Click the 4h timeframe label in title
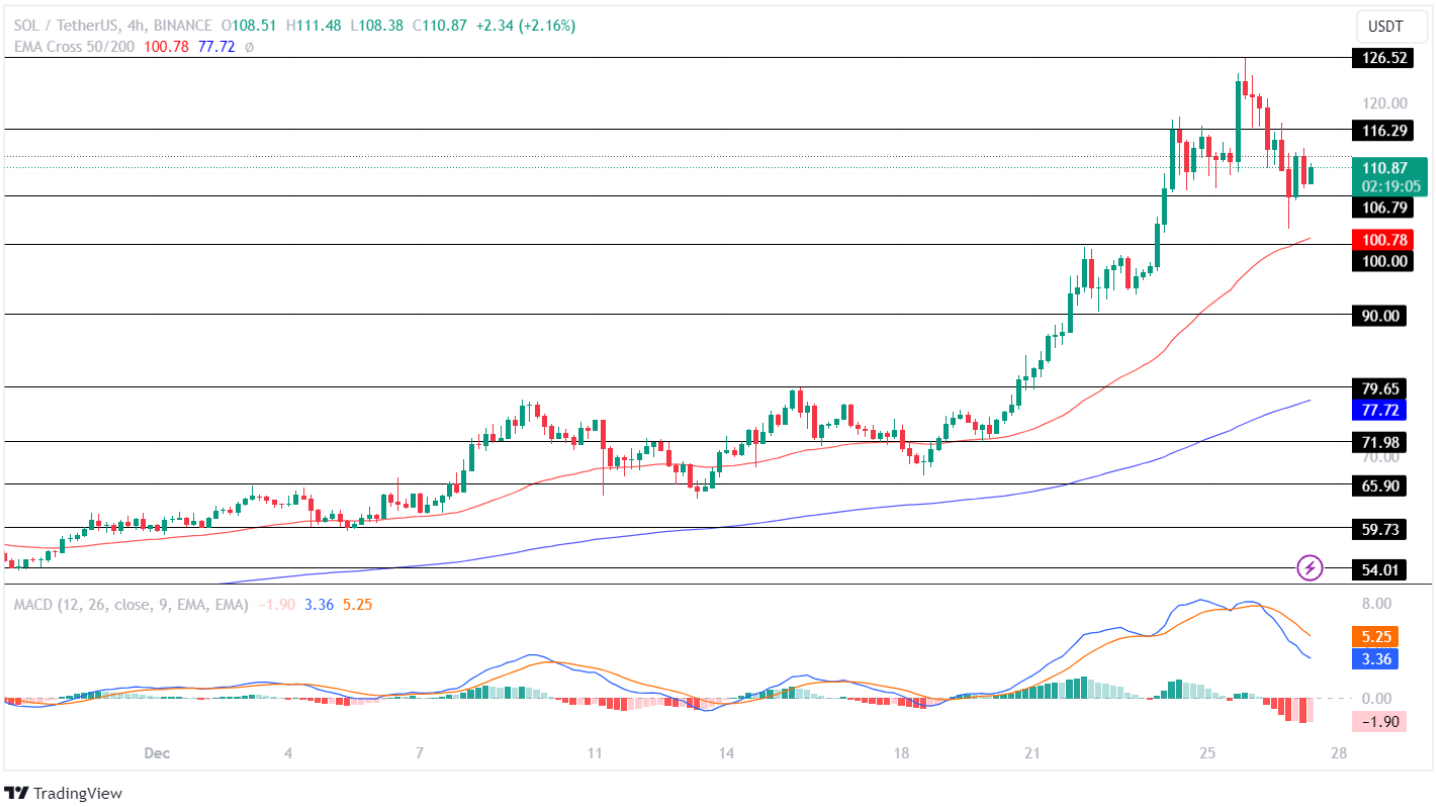Screen dimensions: 1436x807 (x=138, y=27)
